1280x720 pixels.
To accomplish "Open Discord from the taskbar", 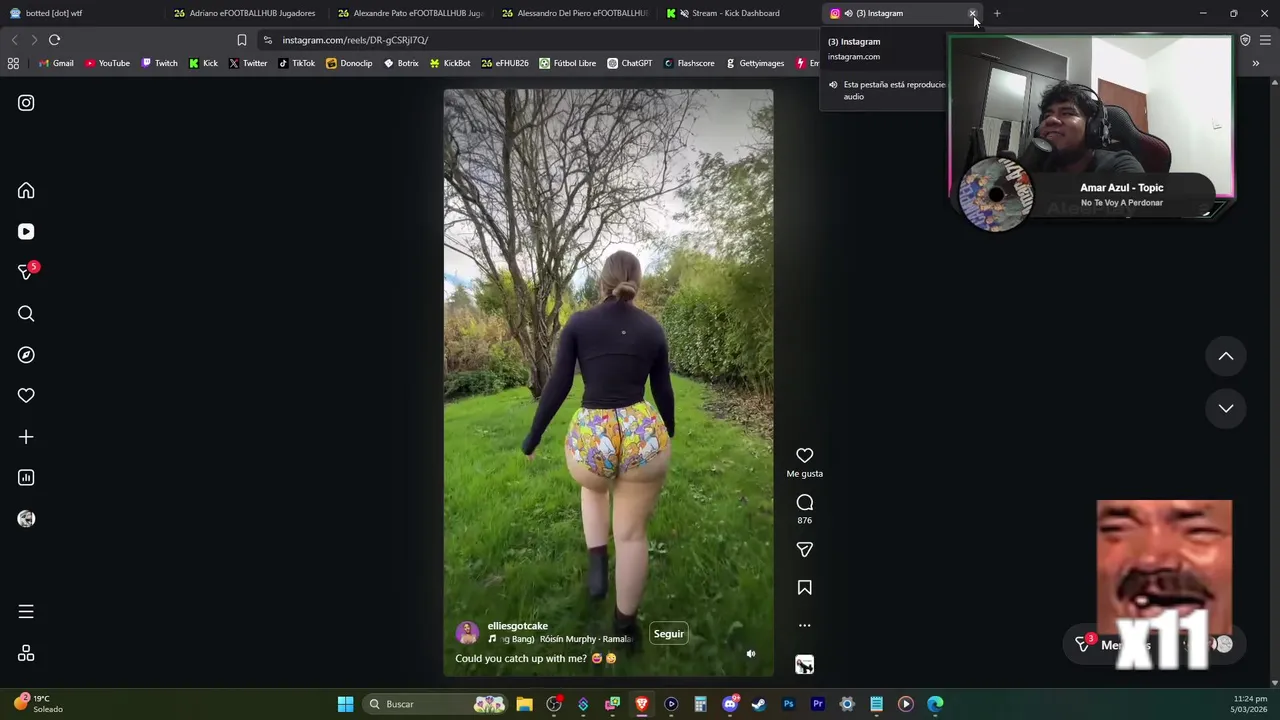I will click(x=729, y=704).
